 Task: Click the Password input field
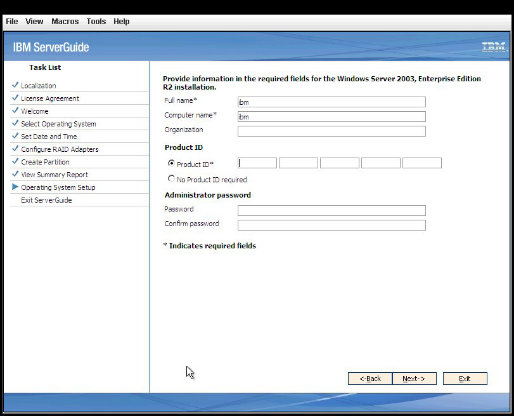(332, 210)
